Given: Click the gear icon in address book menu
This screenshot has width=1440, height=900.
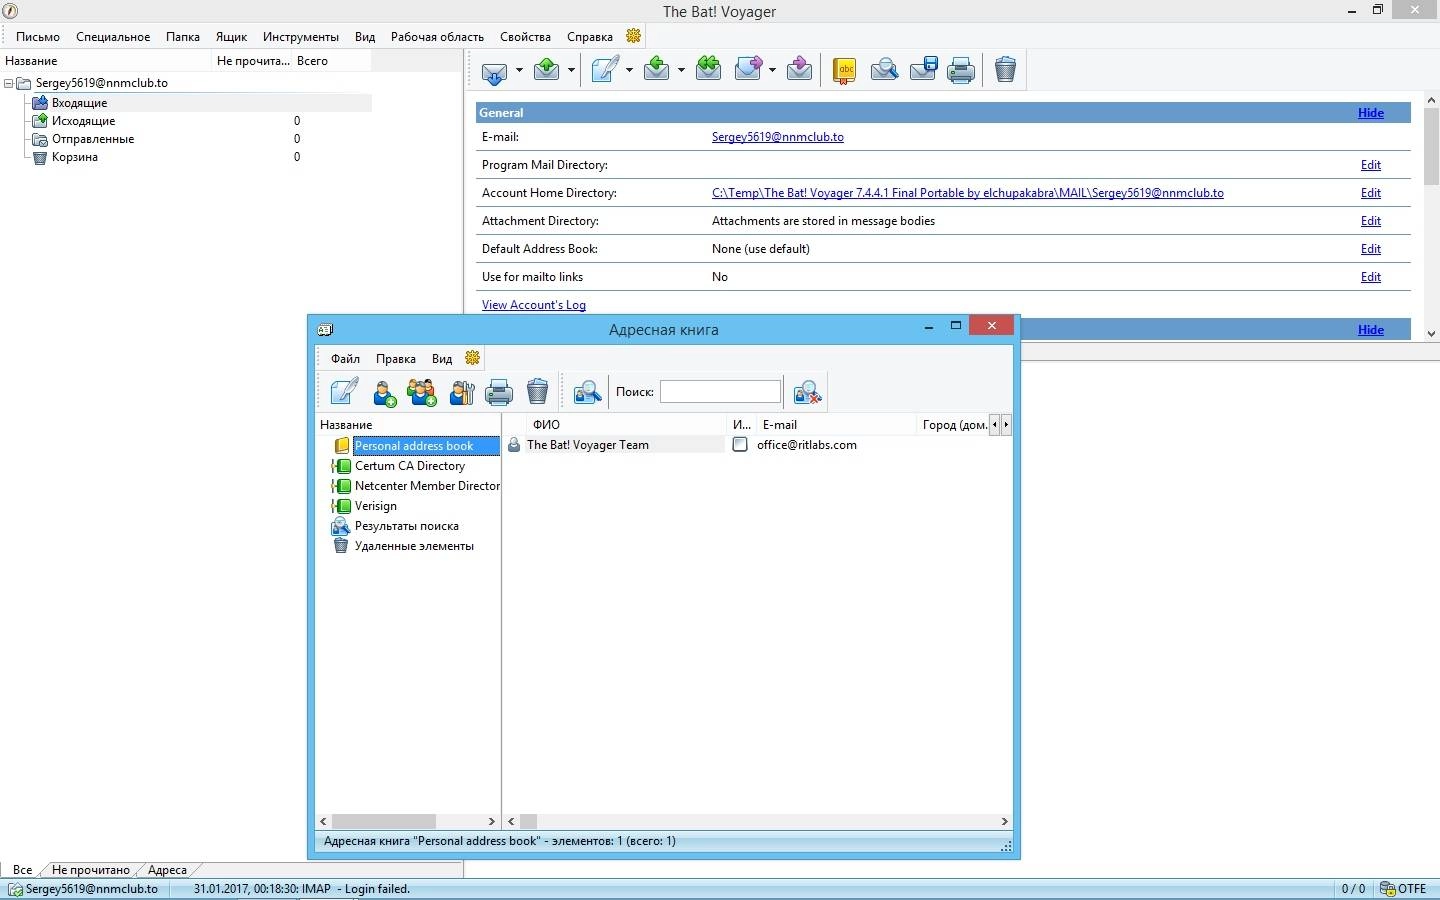Looking at the screenshot, I should tap(473, 358).
